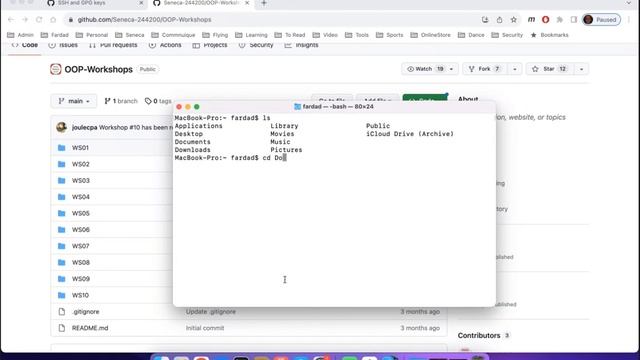The height and width of the screenshot is (360, 640).
Task: Close the SSH and GPG keys tab
Action: (x=141, y=3)
